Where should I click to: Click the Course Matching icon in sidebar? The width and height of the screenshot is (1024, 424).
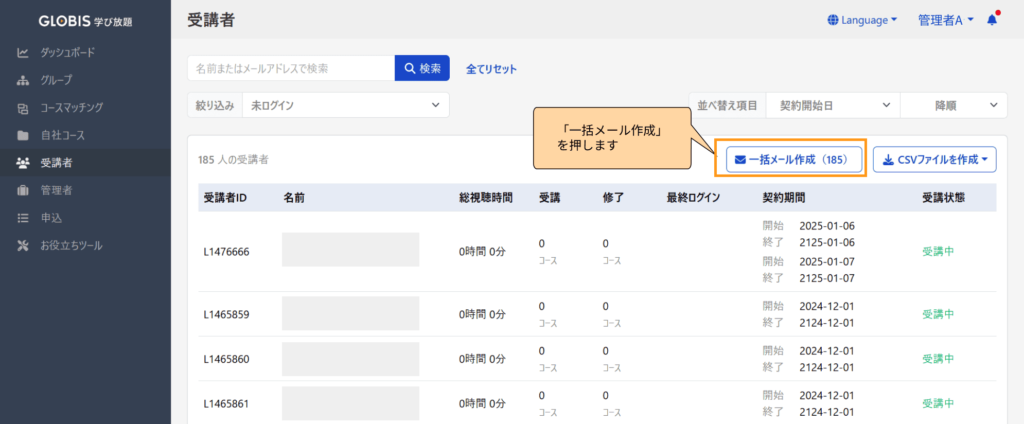[23, 107]
